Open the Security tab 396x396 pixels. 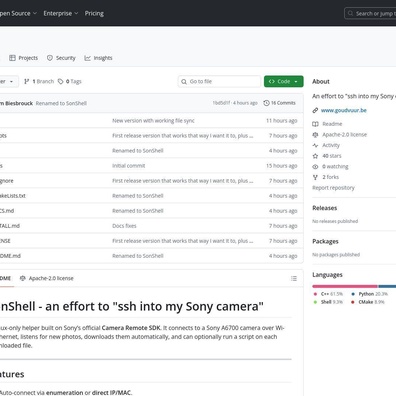tap(61, 58)
